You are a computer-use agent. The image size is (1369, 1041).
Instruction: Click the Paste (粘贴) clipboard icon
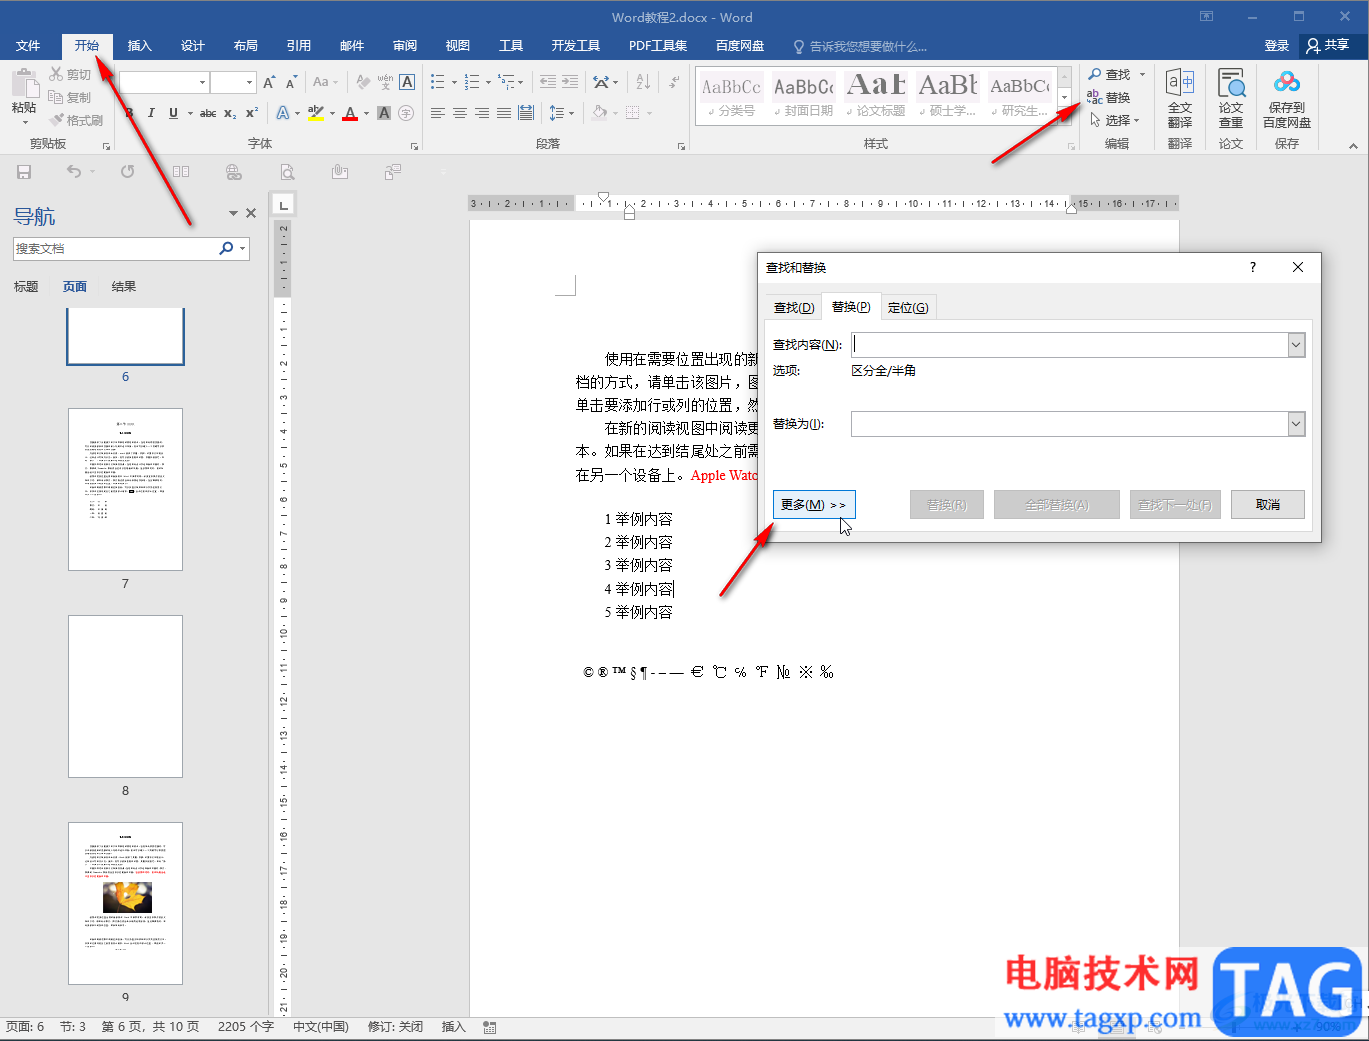pos(24,83)
